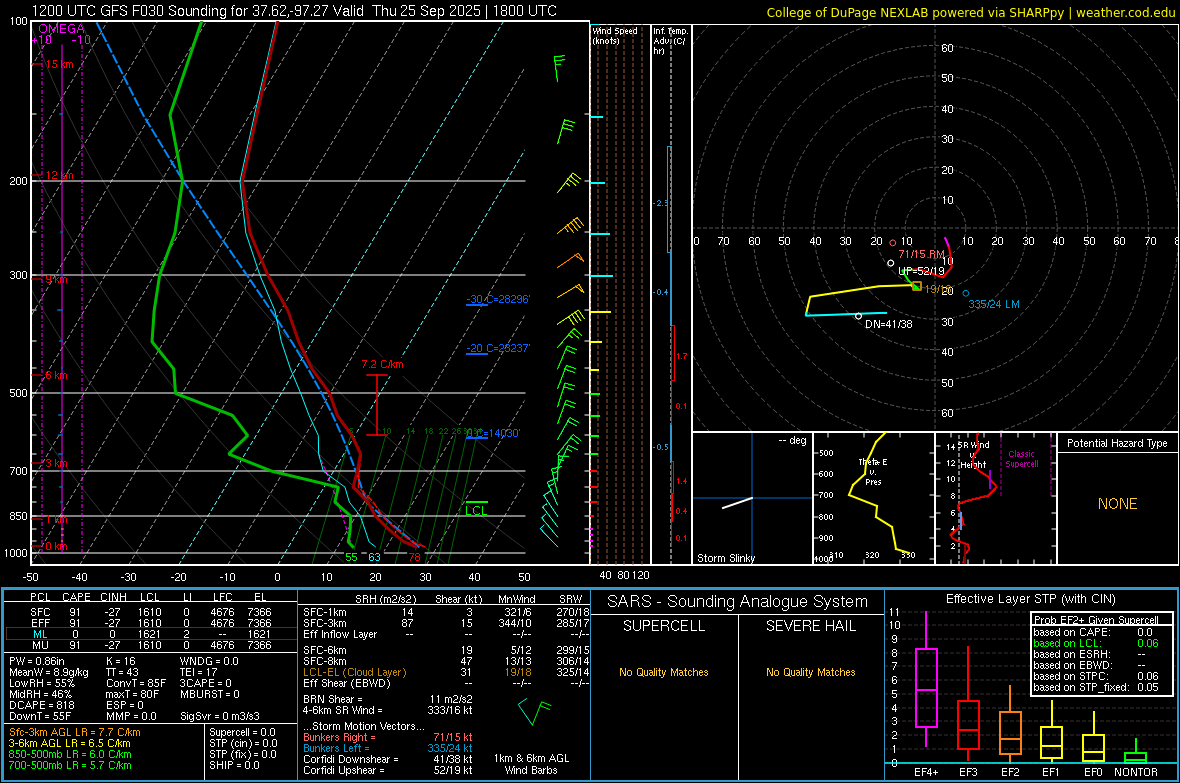Screen dimensions: 1180x783
Task: Click the LCL-EL (Cloud Layer) row
Action: point(446,672)
